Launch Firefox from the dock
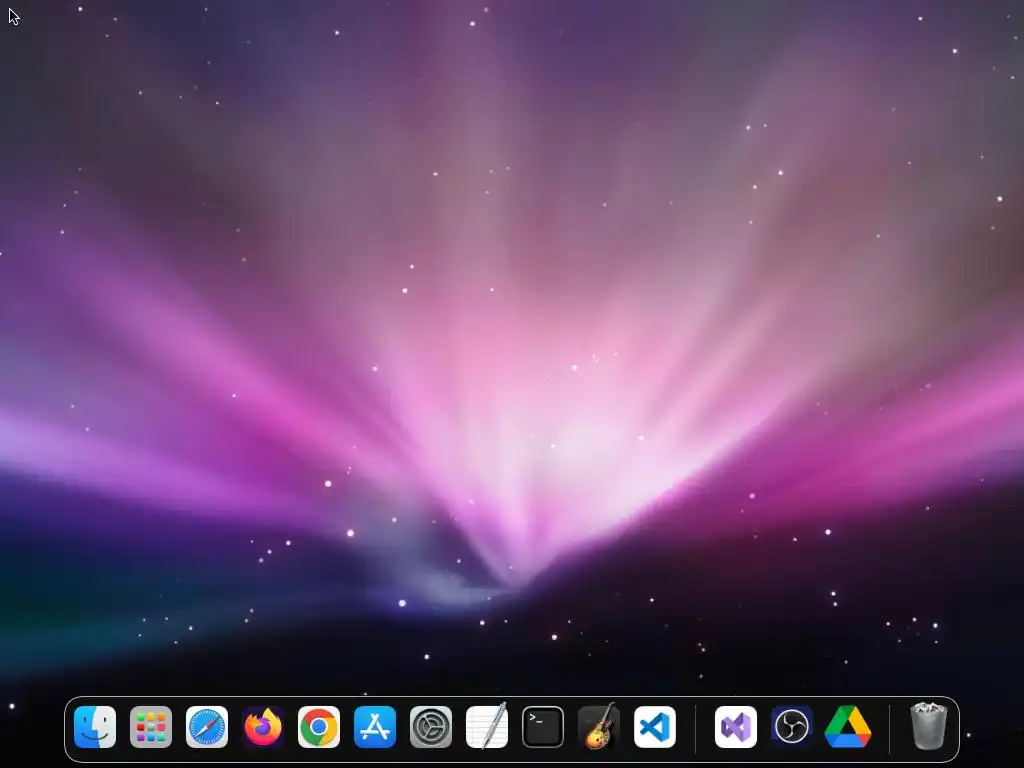Image resolution: width=1024 pixels, height=768 pixels. click(x=263, y=727)
